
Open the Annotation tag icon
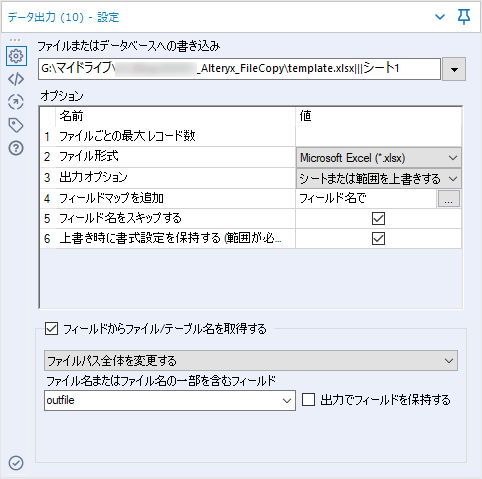(16, 125)
